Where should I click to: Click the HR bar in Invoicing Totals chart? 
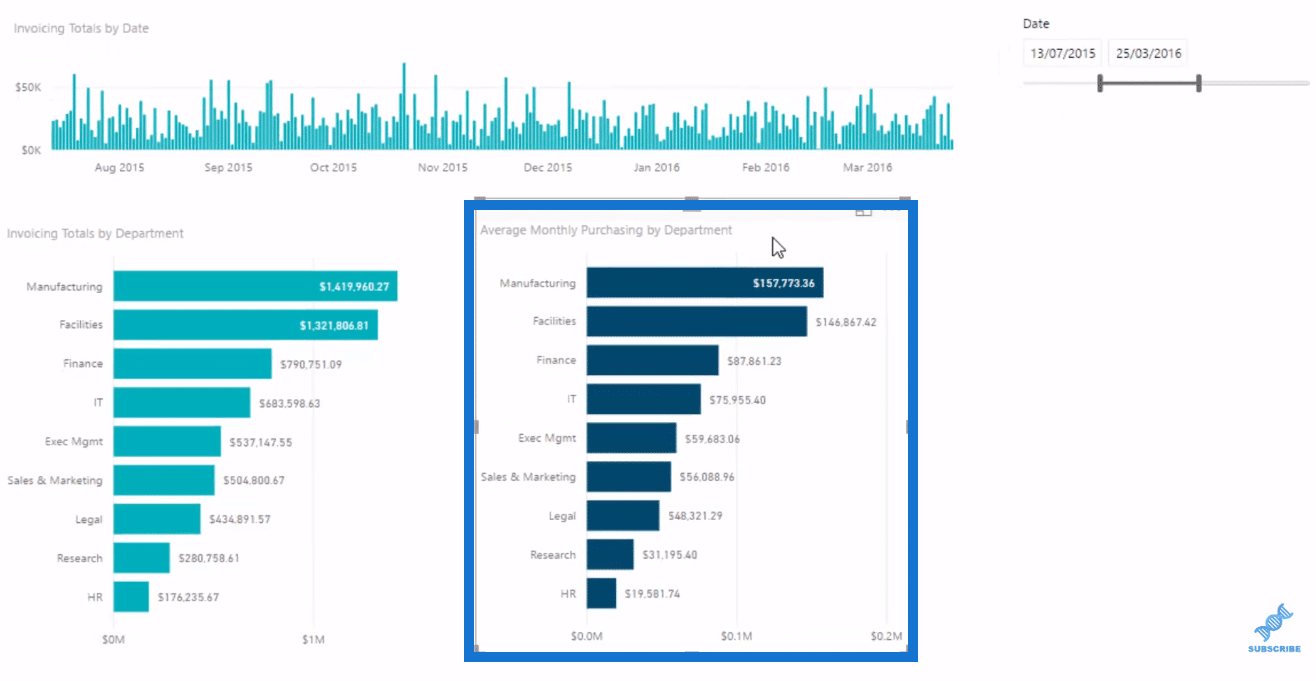(x=131, y=597)
